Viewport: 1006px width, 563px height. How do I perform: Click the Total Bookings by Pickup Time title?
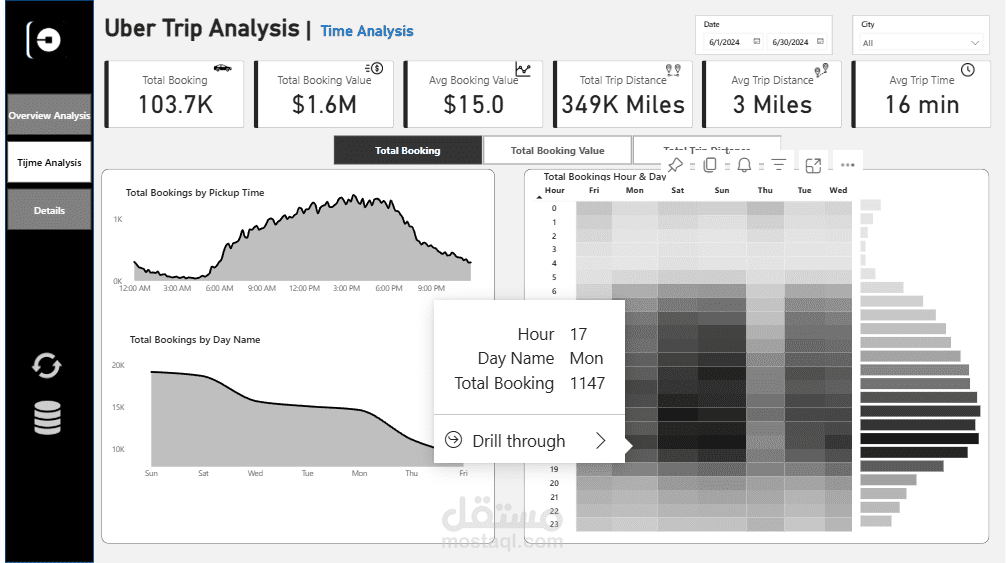[195, 192]
